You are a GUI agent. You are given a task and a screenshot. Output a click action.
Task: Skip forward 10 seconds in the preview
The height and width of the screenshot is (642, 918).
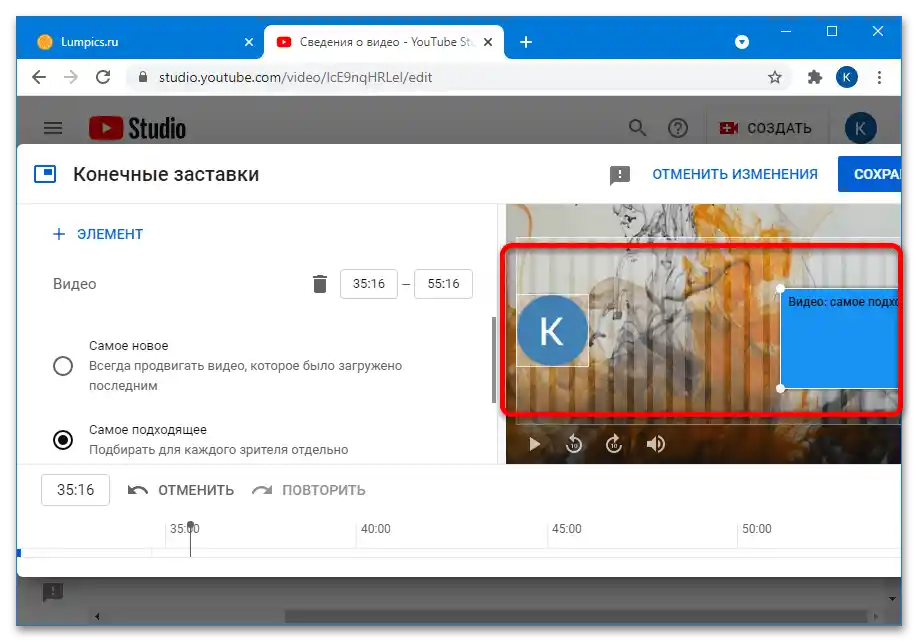point(614,444)
